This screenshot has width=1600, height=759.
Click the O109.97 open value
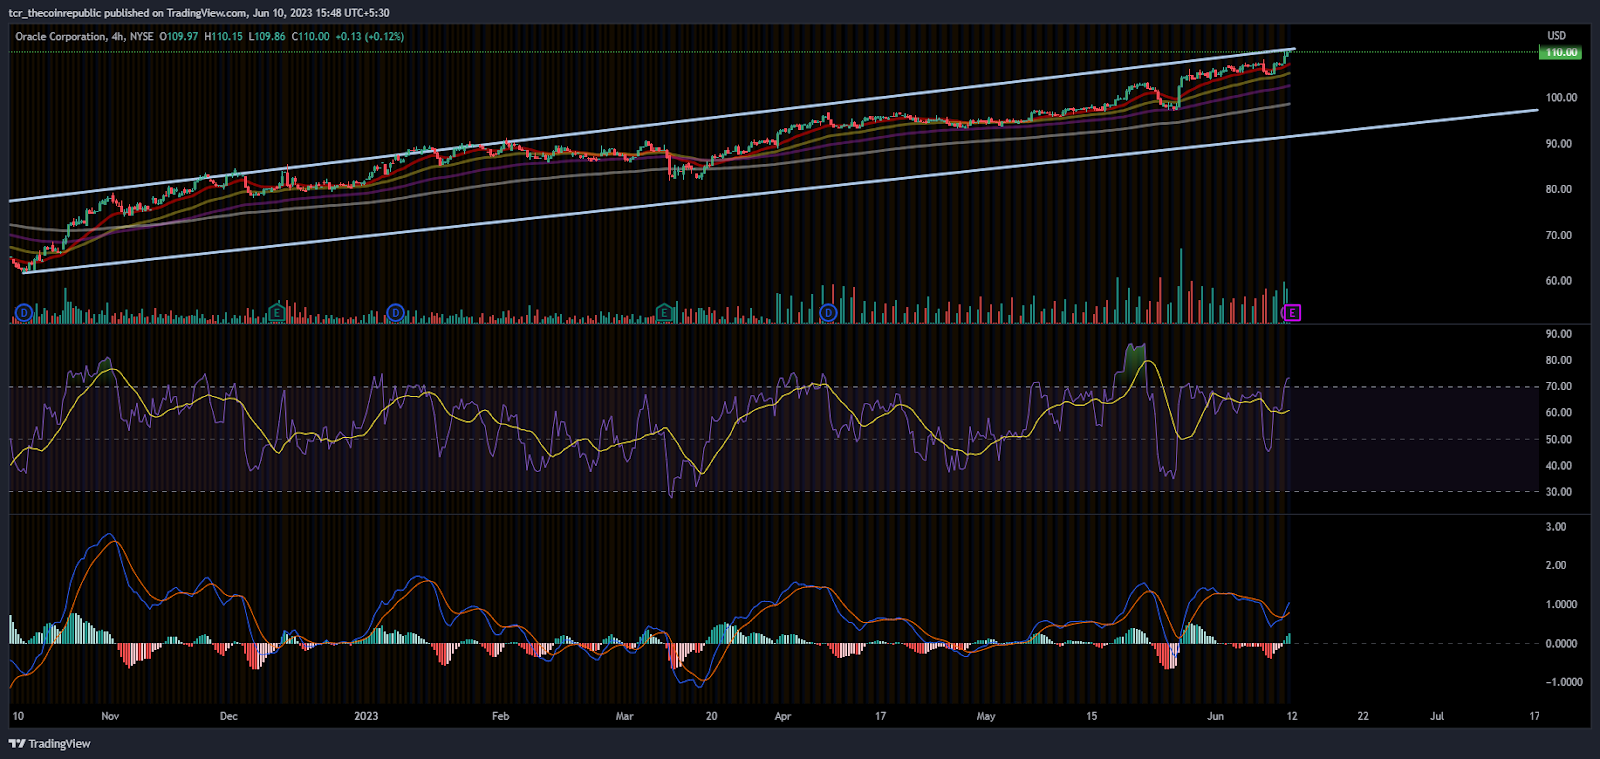point(179,37)
